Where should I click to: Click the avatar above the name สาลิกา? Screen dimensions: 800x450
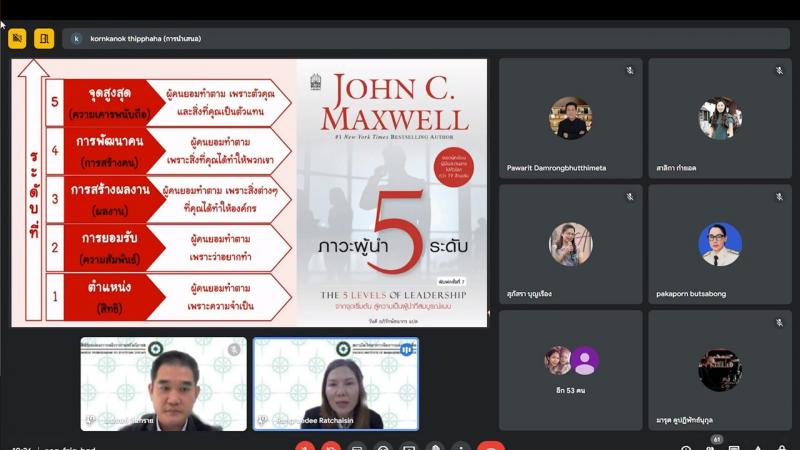tap(720, 118)
